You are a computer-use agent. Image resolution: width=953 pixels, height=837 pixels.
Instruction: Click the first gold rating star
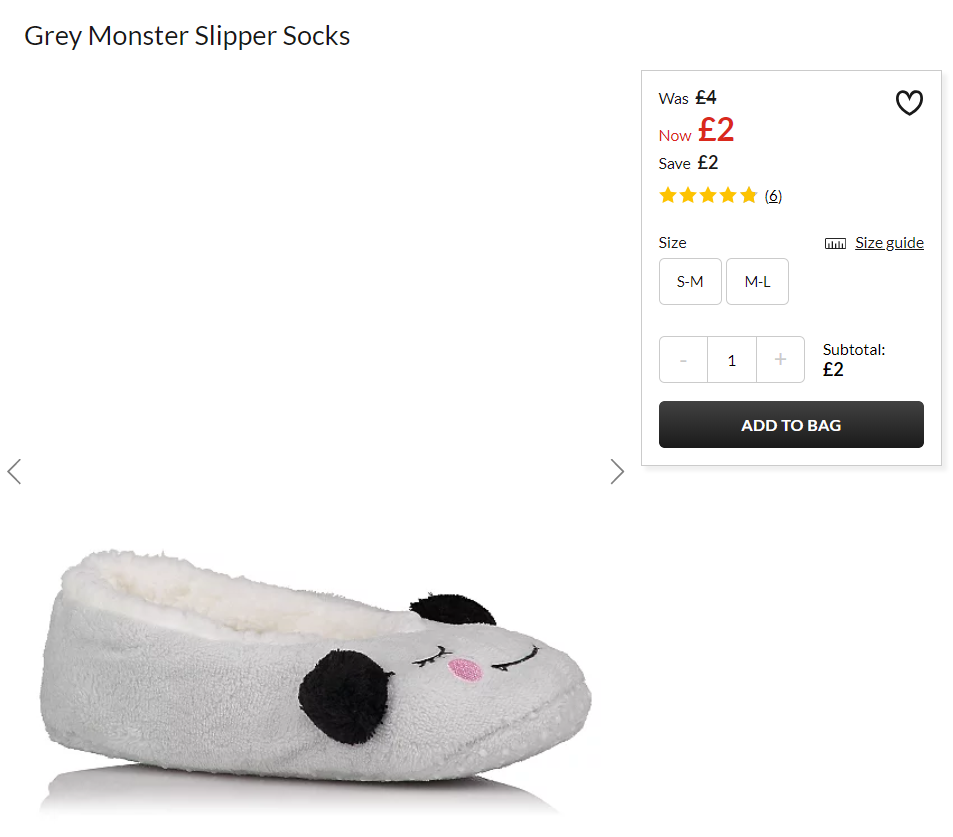(668, 195)
